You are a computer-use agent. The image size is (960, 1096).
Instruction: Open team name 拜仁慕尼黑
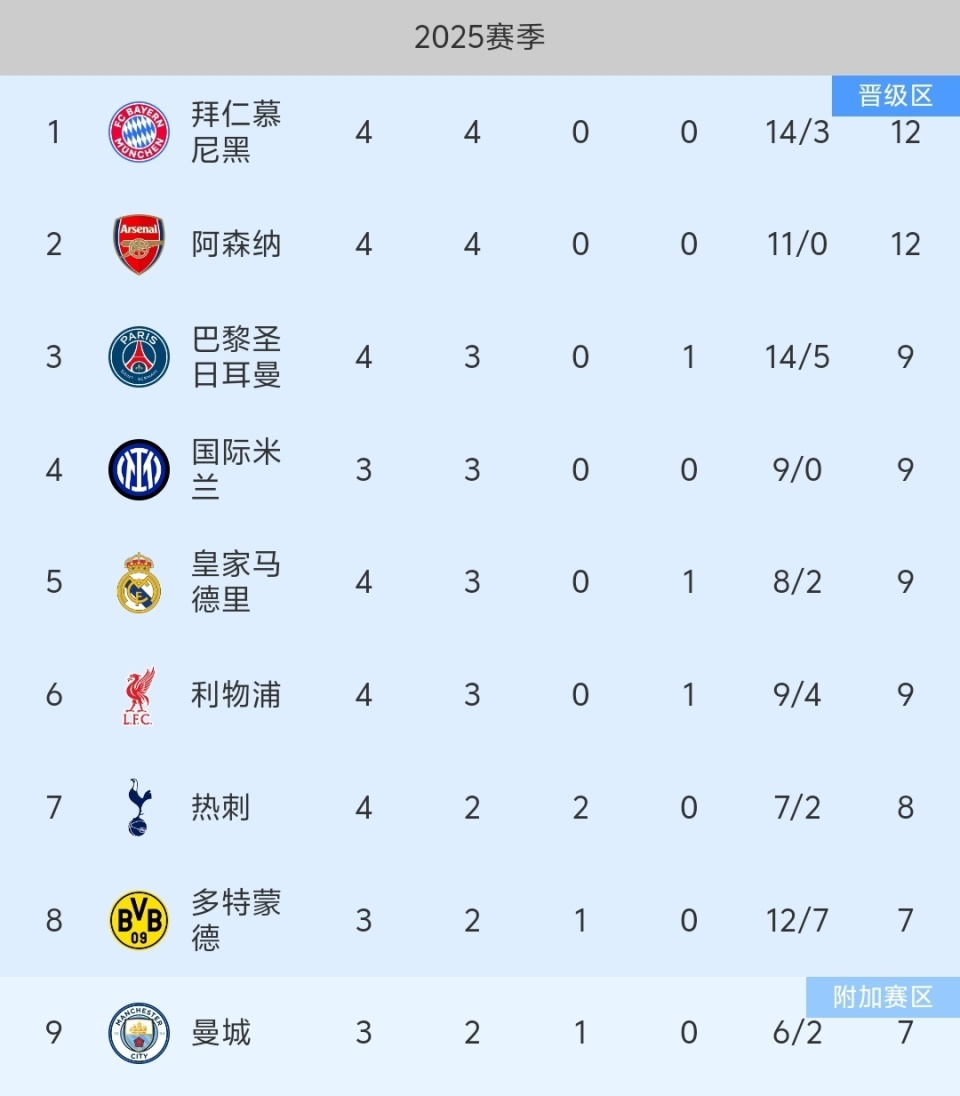(236, 132)
